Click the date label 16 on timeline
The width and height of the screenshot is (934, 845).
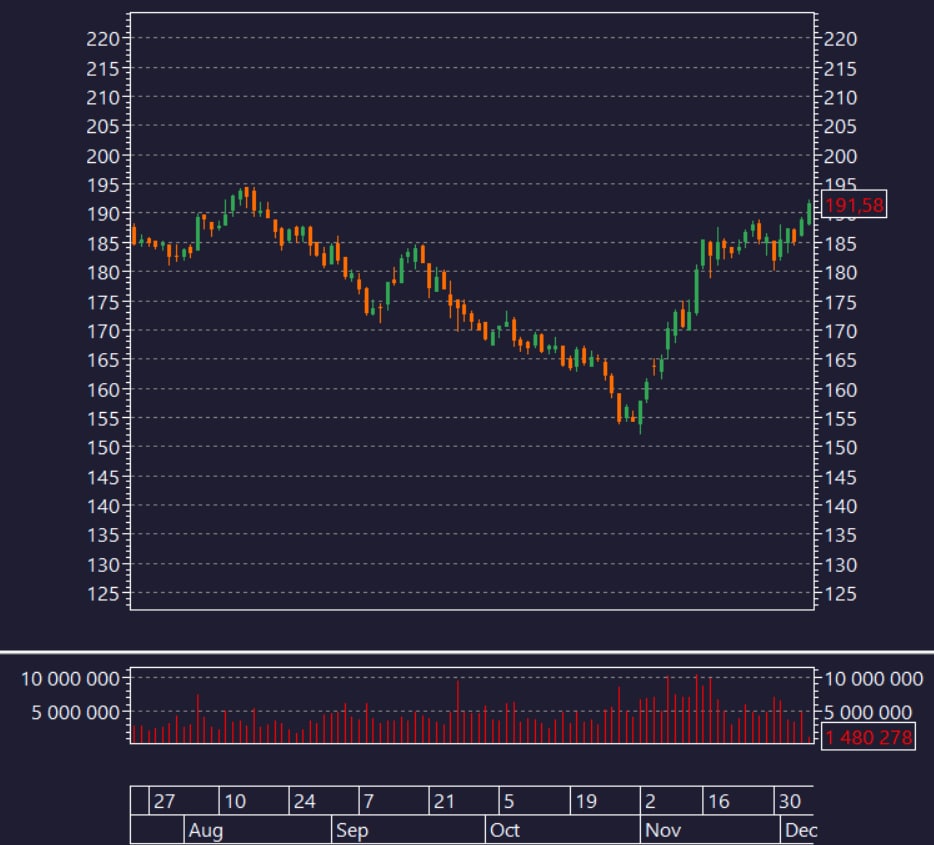pos(718,802)
